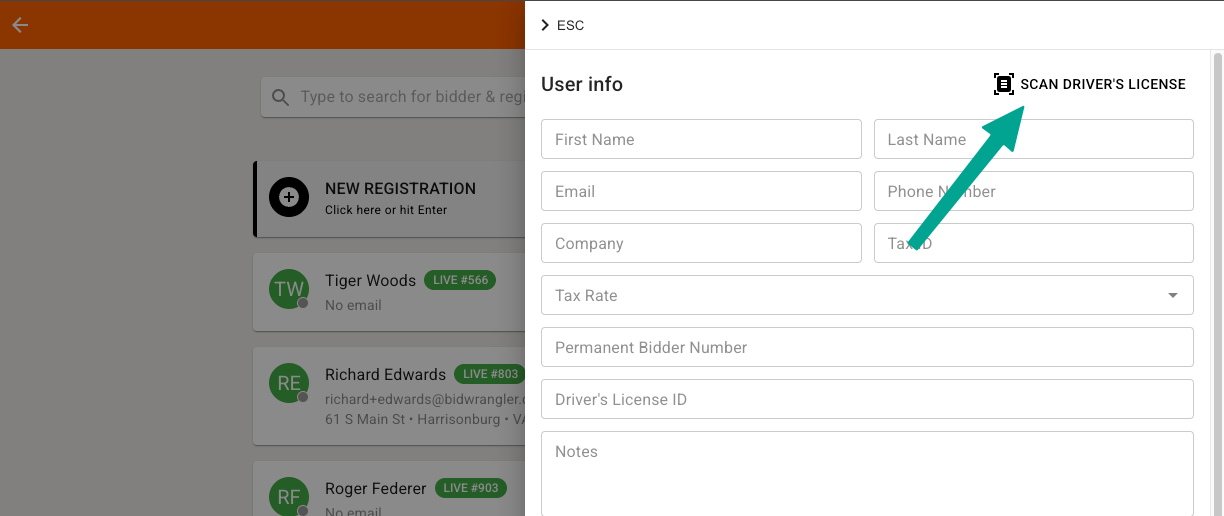Click the search magnifier icon
The height and width of the screenshot is (516, 1224).
(x=281, y=97)
